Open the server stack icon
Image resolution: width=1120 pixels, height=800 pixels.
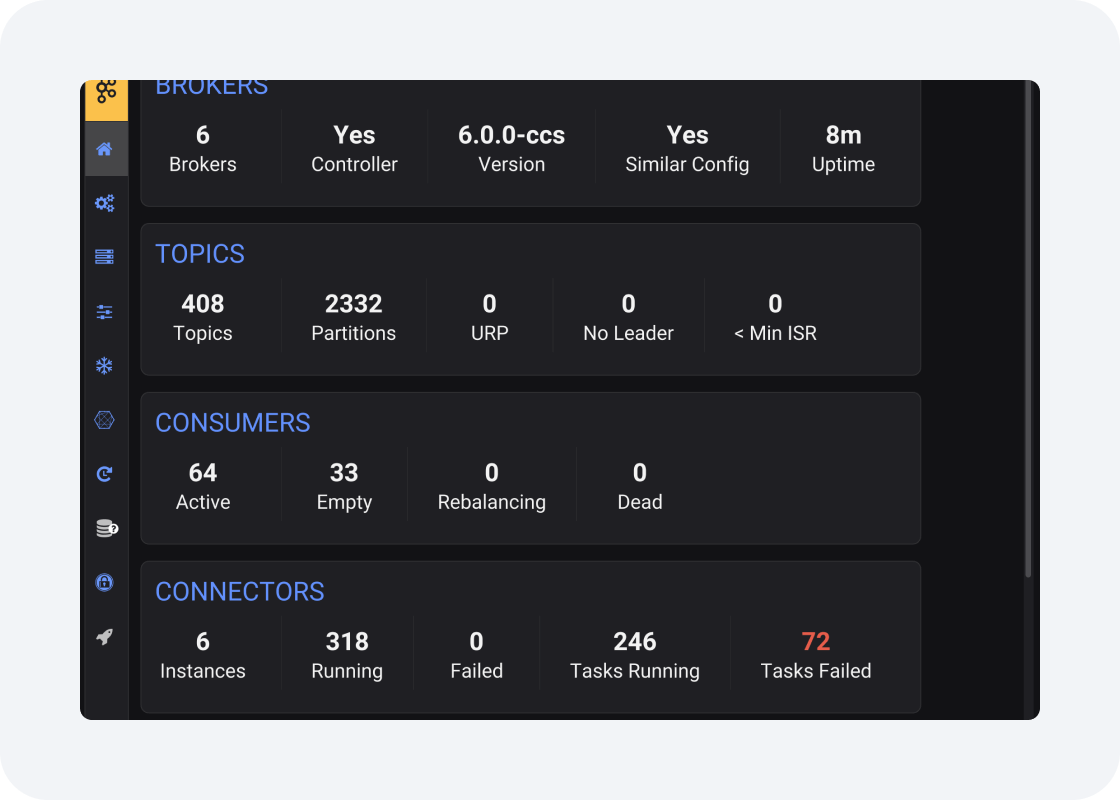[x=105, y=258]
